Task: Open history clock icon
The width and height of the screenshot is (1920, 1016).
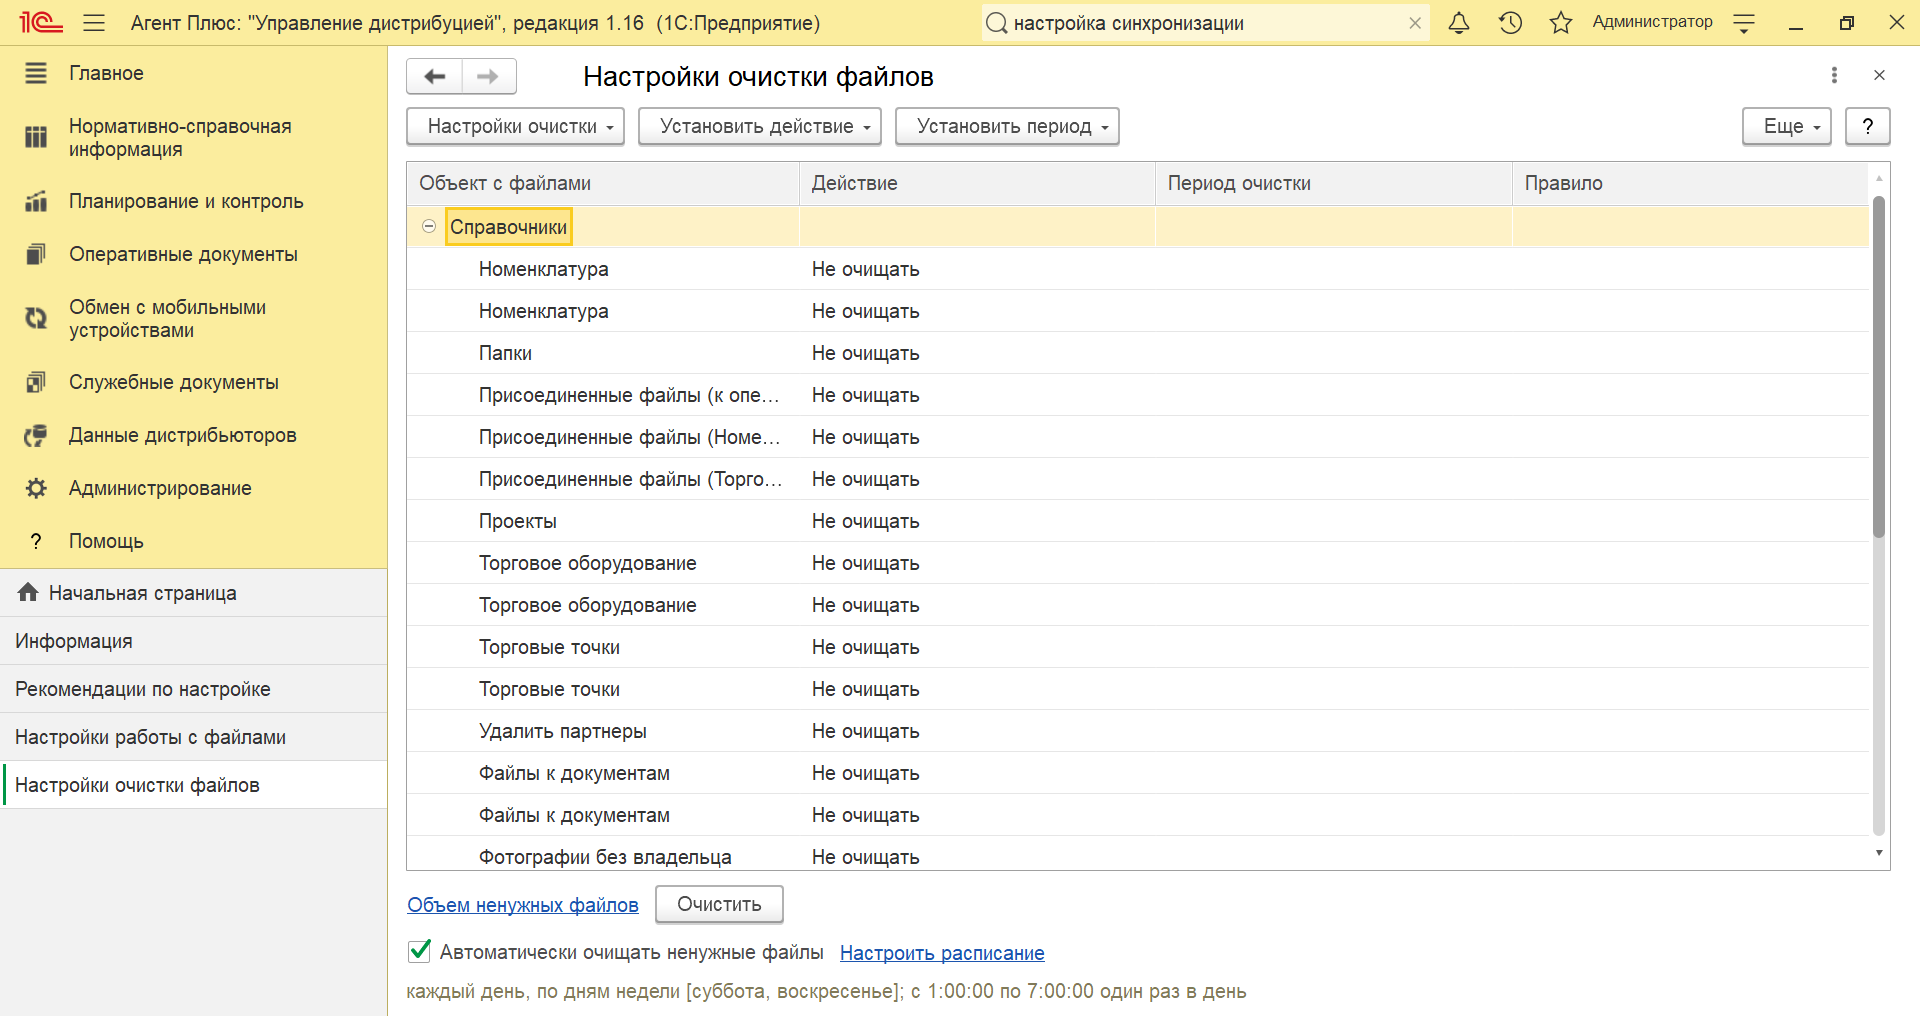Action: (1510, 22)
